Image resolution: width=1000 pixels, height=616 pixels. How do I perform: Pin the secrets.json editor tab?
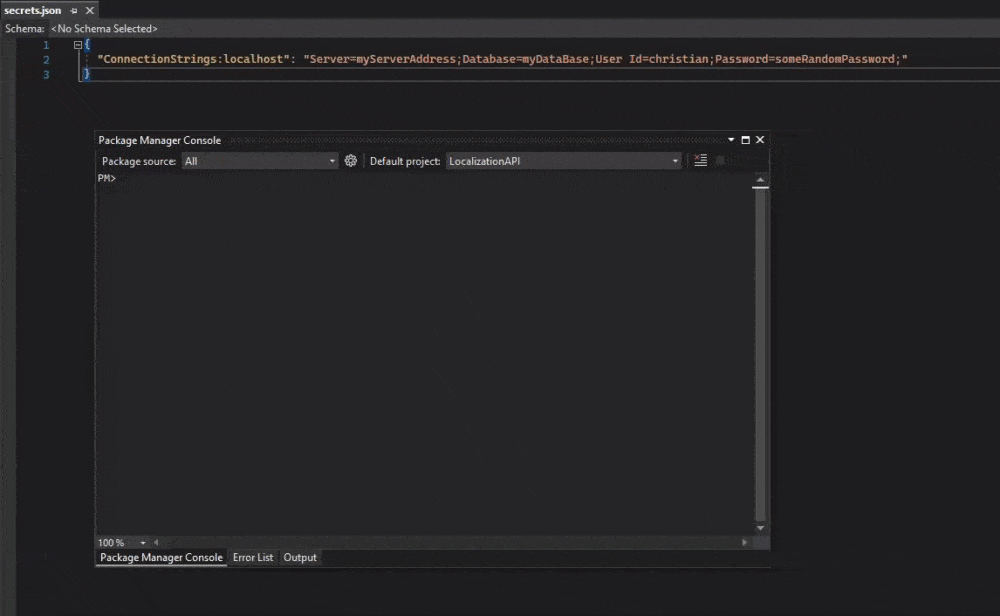(73, 10)
